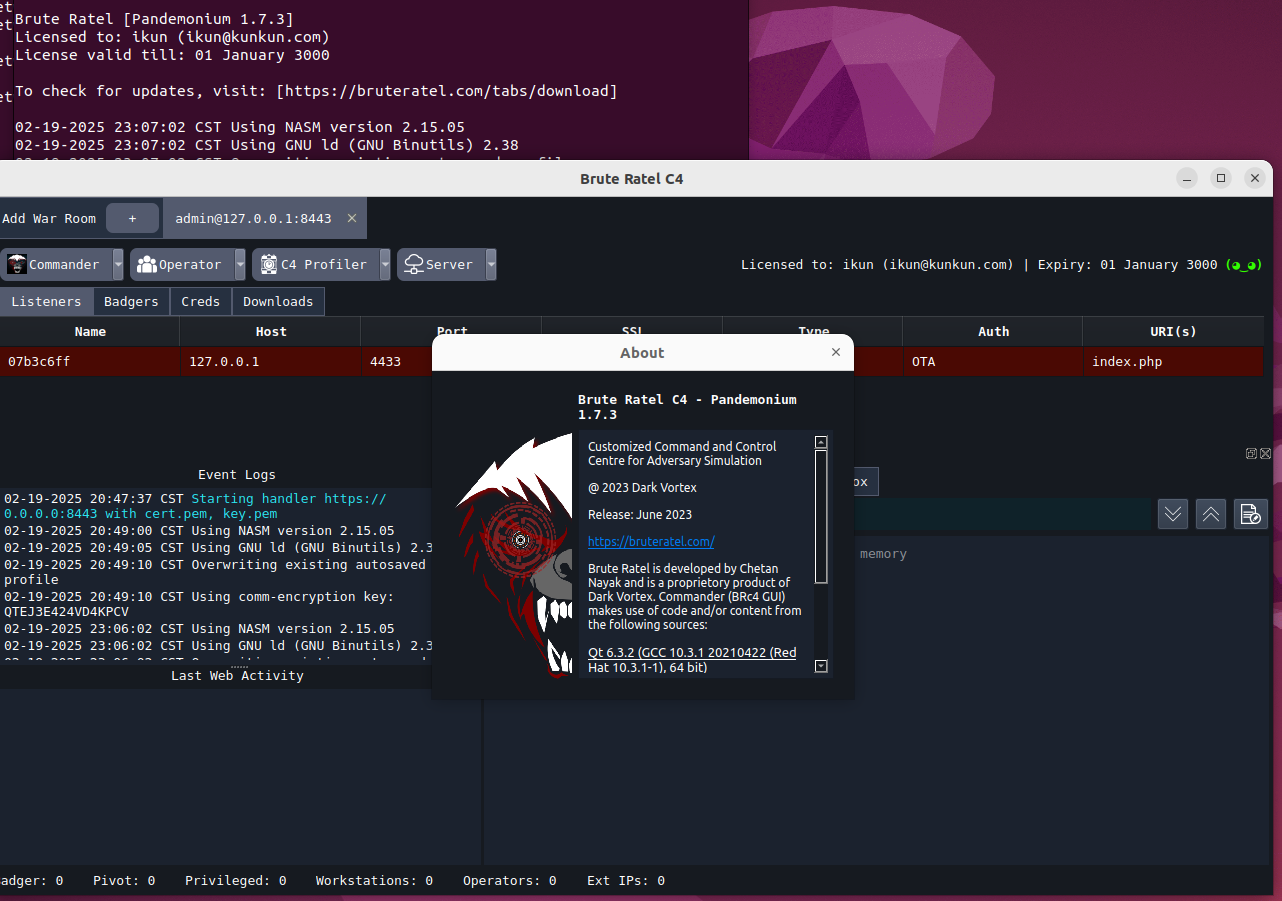Viewport: 1282px width, 901px height.
Task: Click the Pivot: 0 status entry
Action: click(124, 881)
